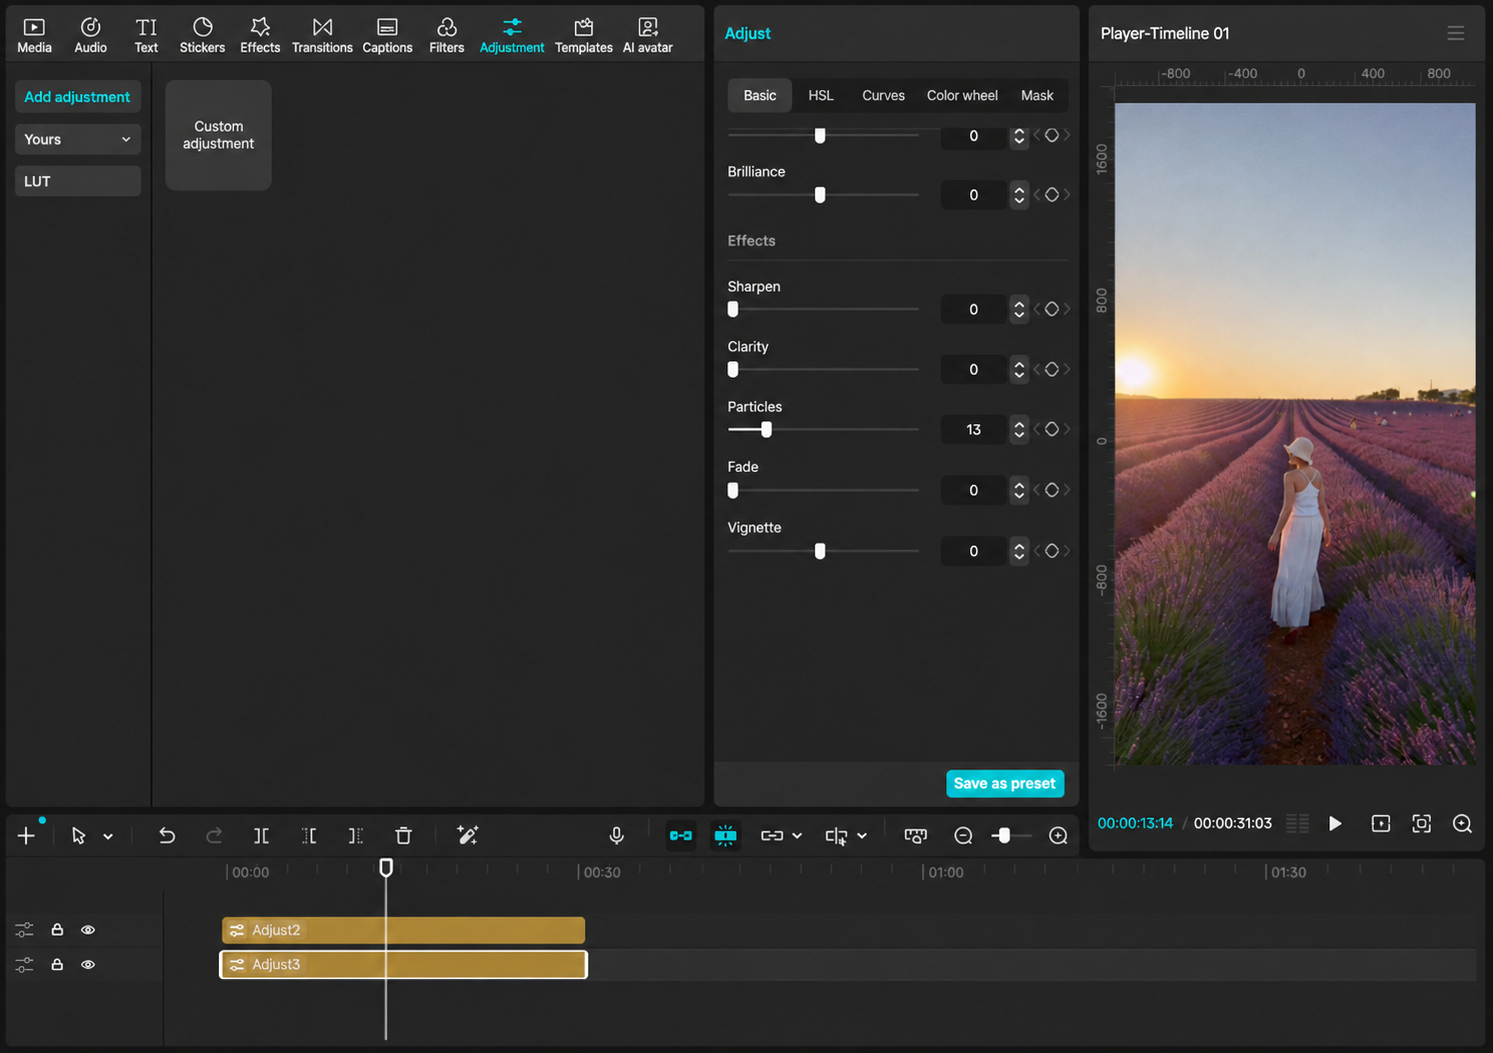This screenshot has height=1053, width=1493.
Task: Click the Sharpen value input field
Action: pyautogui.click(x=973, y=309)
